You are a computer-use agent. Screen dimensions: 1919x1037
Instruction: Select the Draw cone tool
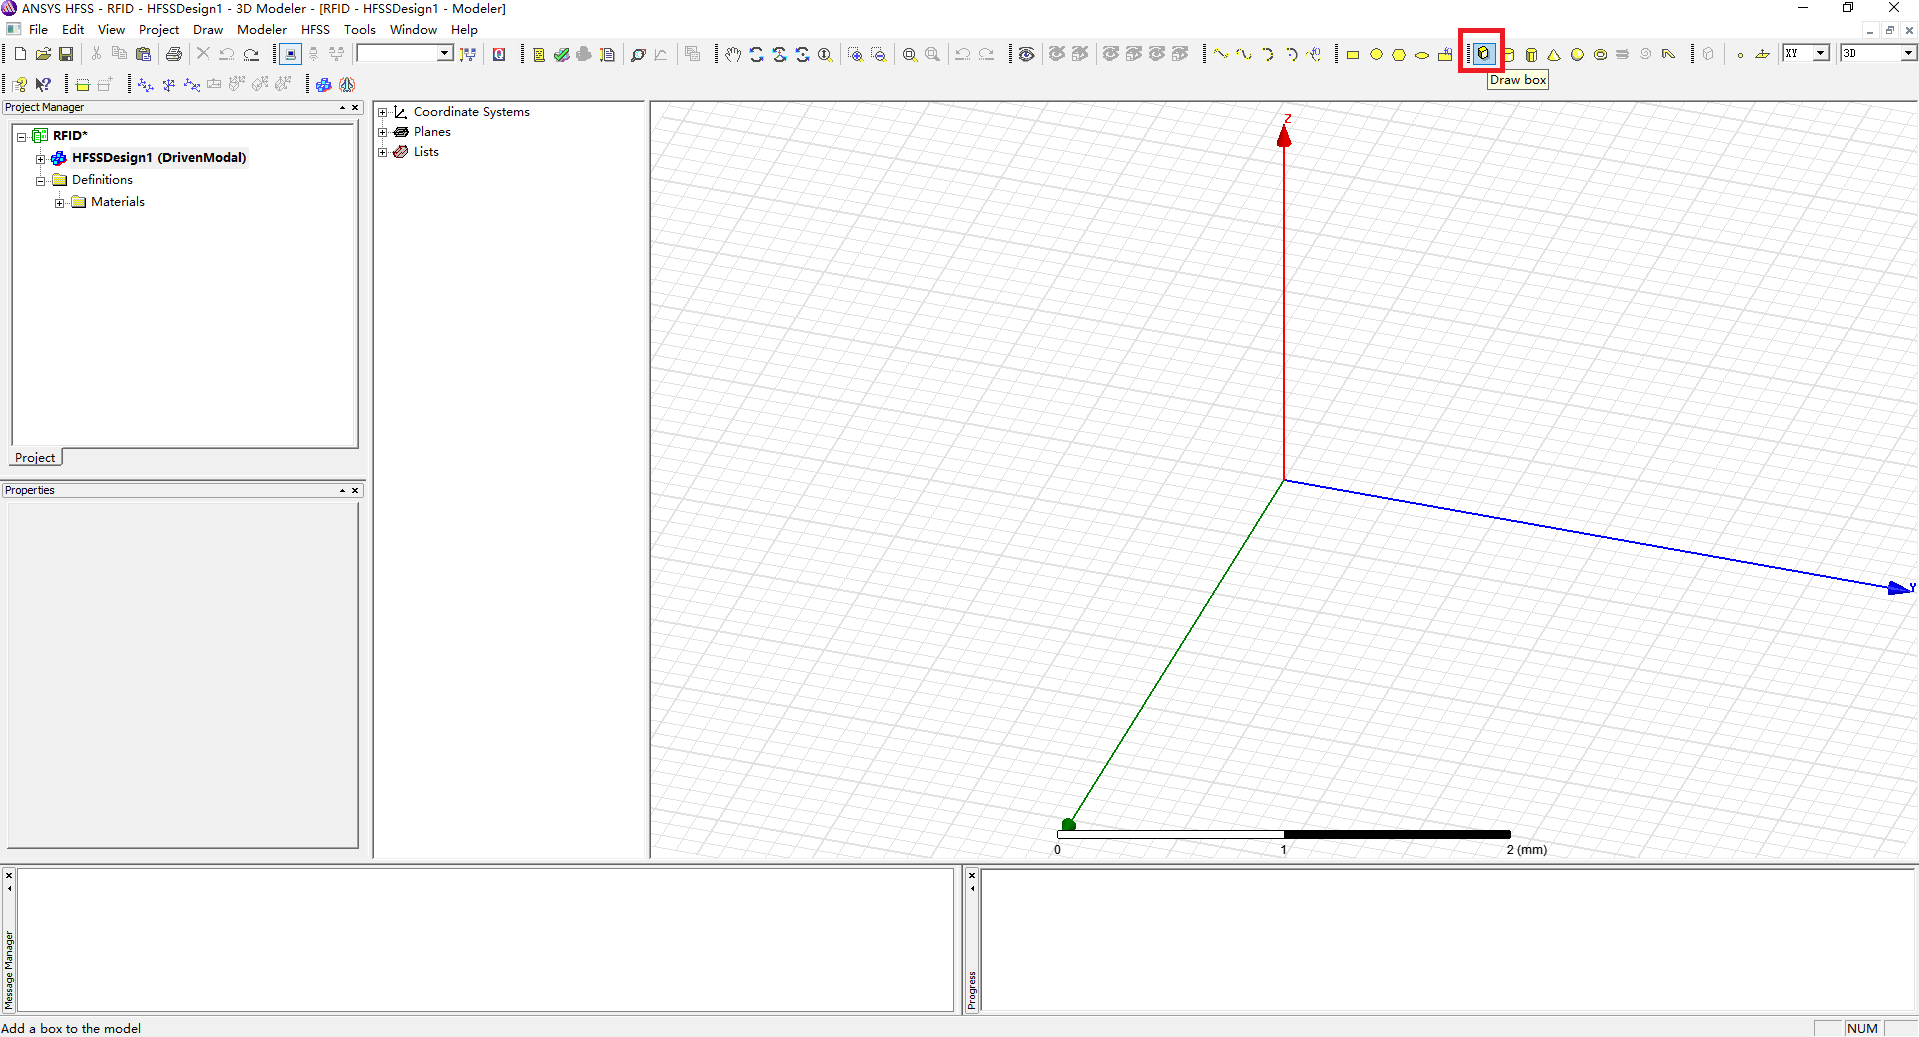click(1554, 55)
